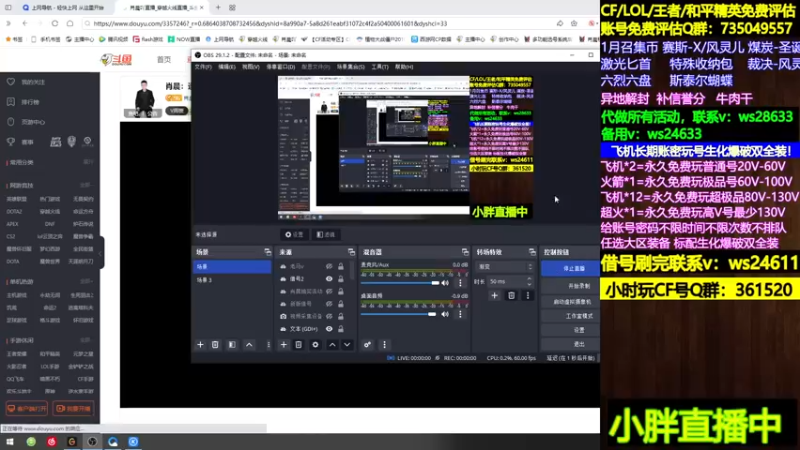Screen dimensions: 800x450
Task: Move the selected scene up
Action: pos(249,345)
